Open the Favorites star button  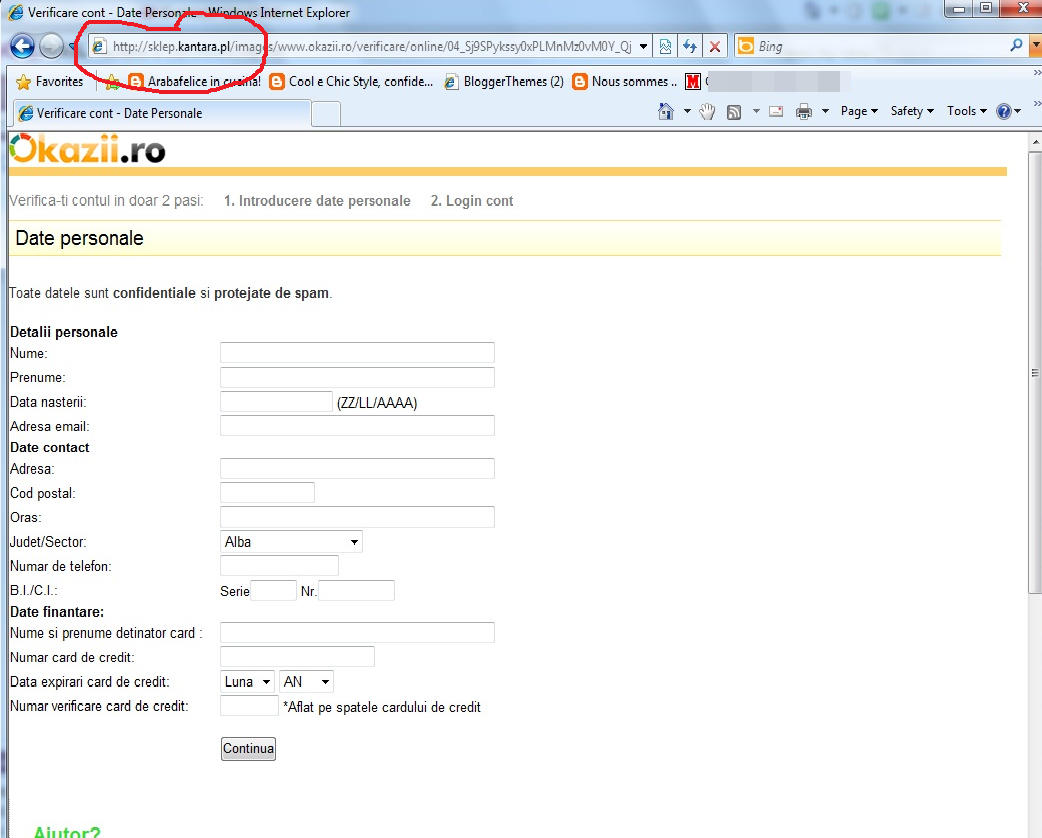50,82
